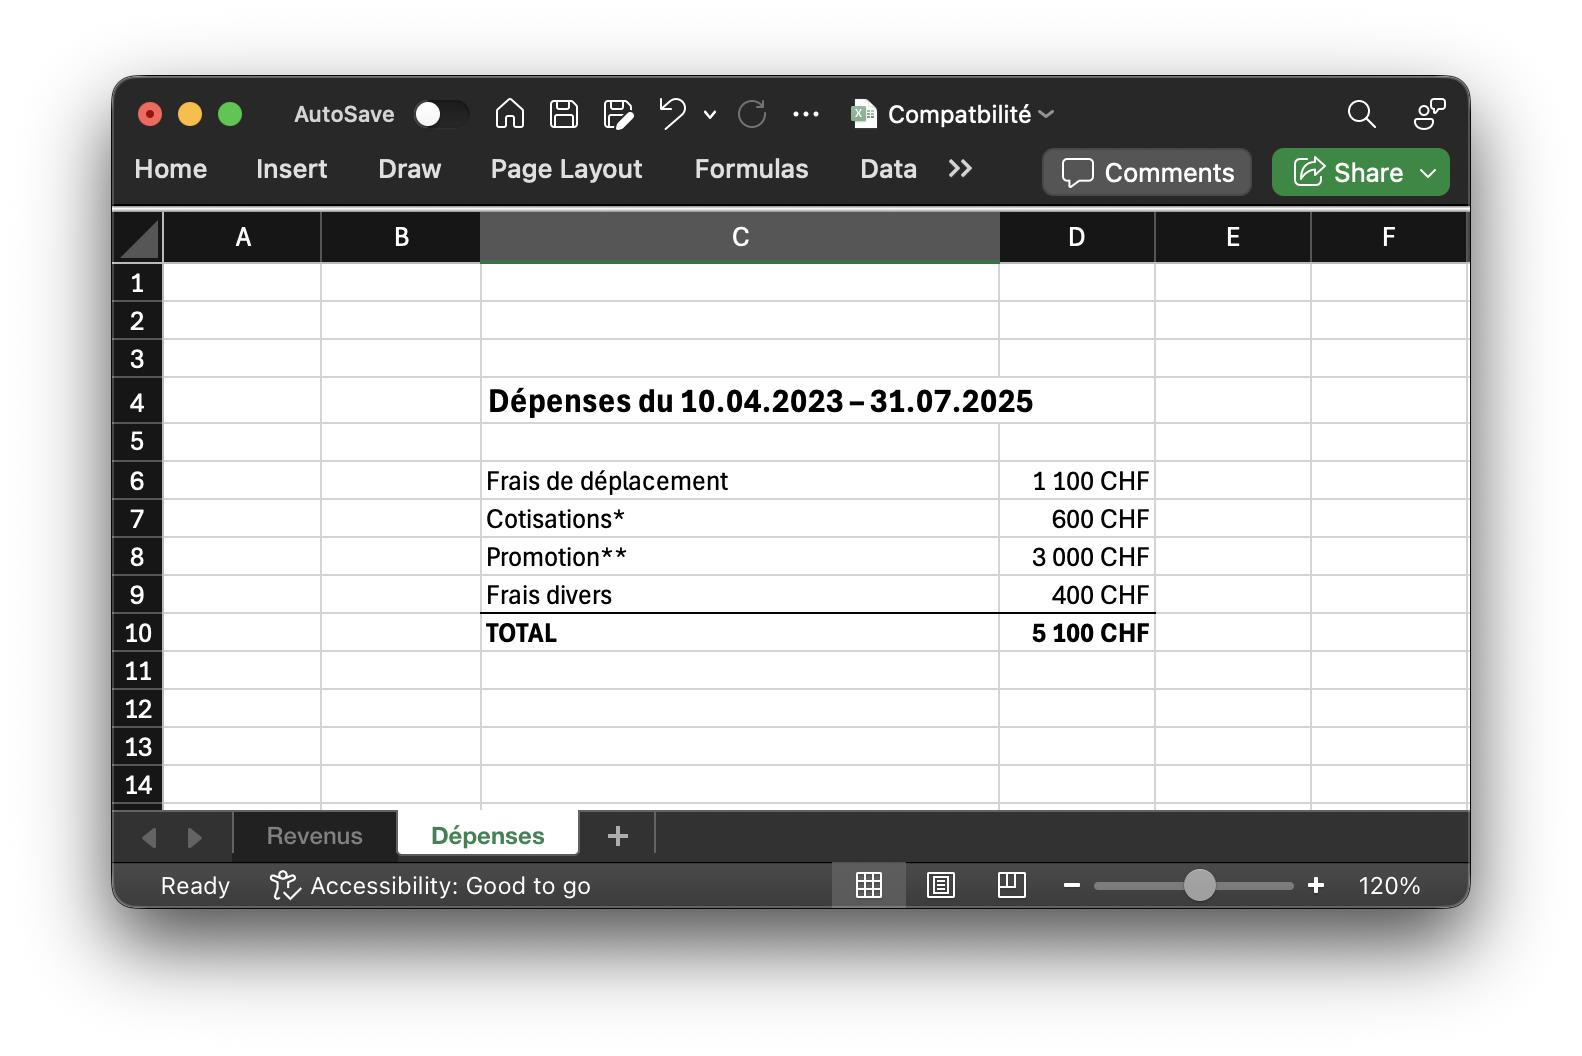This screenshot has width=1582, height=1056.
Task: Select column E header
Action: click(x=1233, y=237)
